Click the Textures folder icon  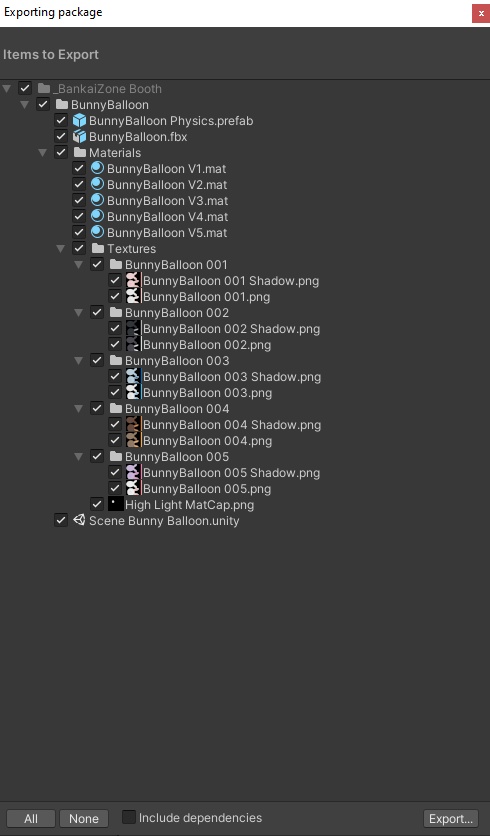98,248
